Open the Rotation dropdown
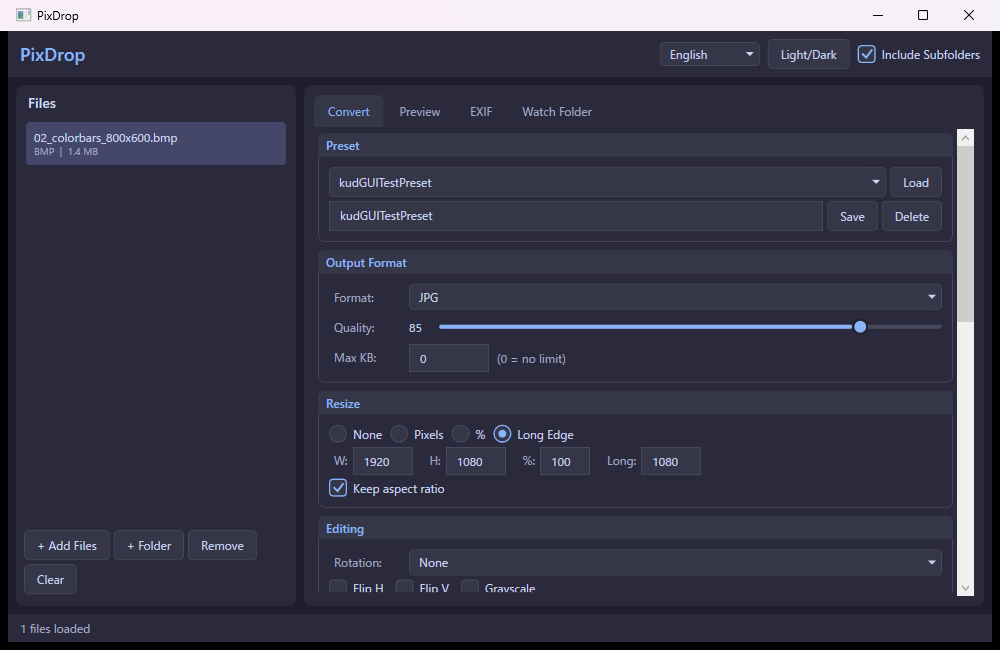Image resolution: width=1000 pixels, height=650 pixels. coord(675,562)
